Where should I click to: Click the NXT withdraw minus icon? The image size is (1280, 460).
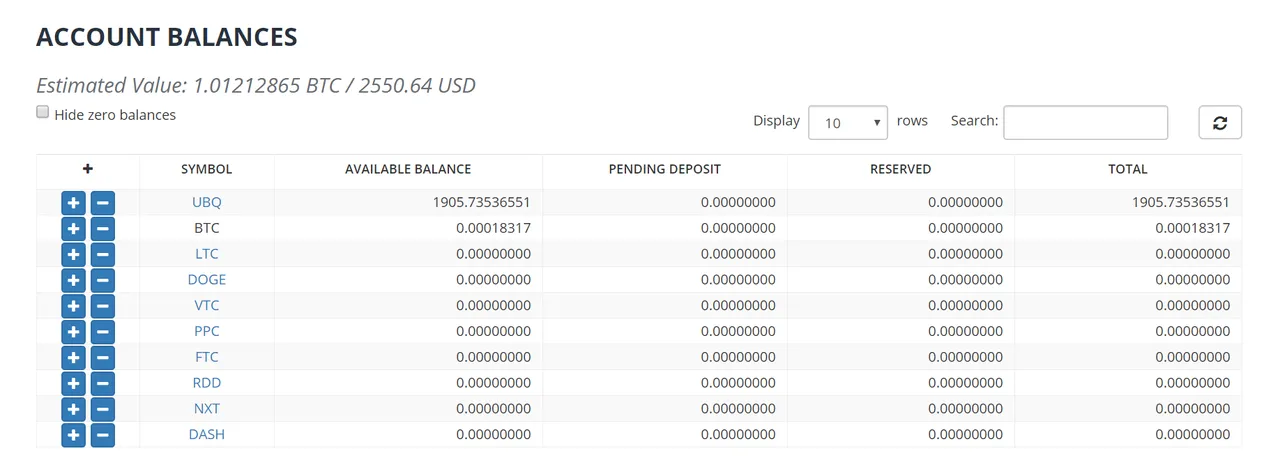coord(102,409)
